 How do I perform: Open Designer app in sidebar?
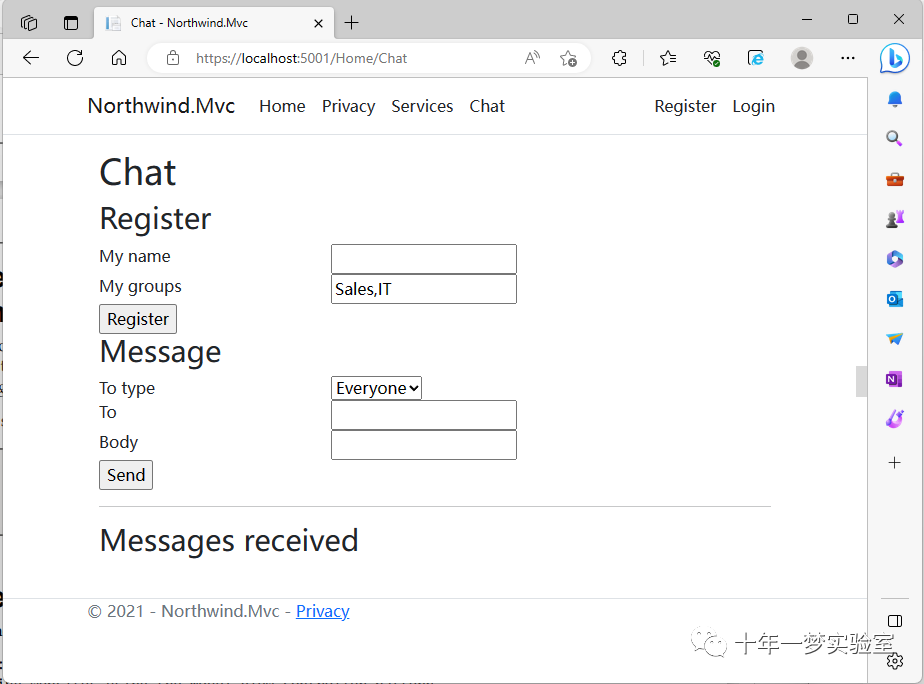(x=895, y=419)
